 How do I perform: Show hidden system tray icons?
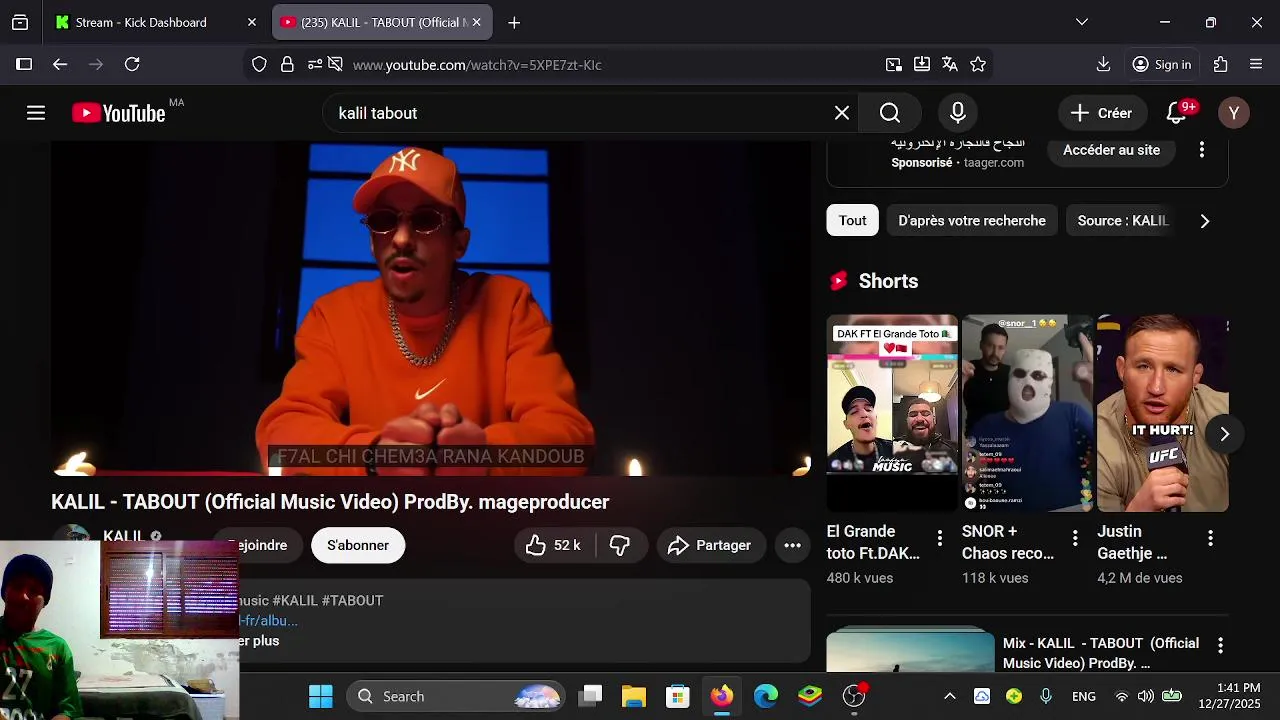(950, 696)
